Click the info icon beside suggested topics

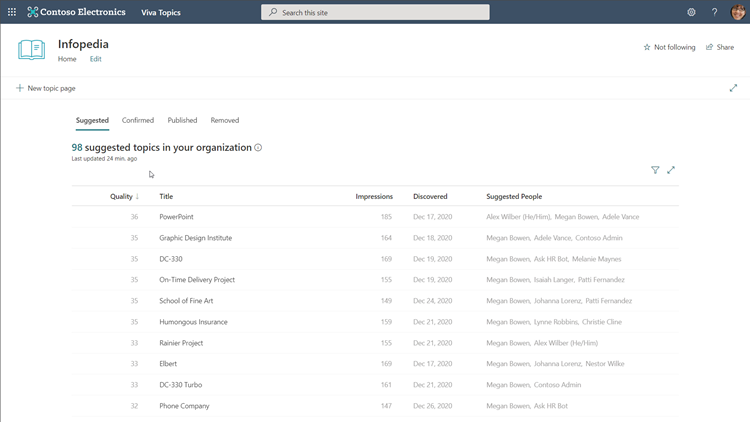pyautogui.click(x=258, y=147)
